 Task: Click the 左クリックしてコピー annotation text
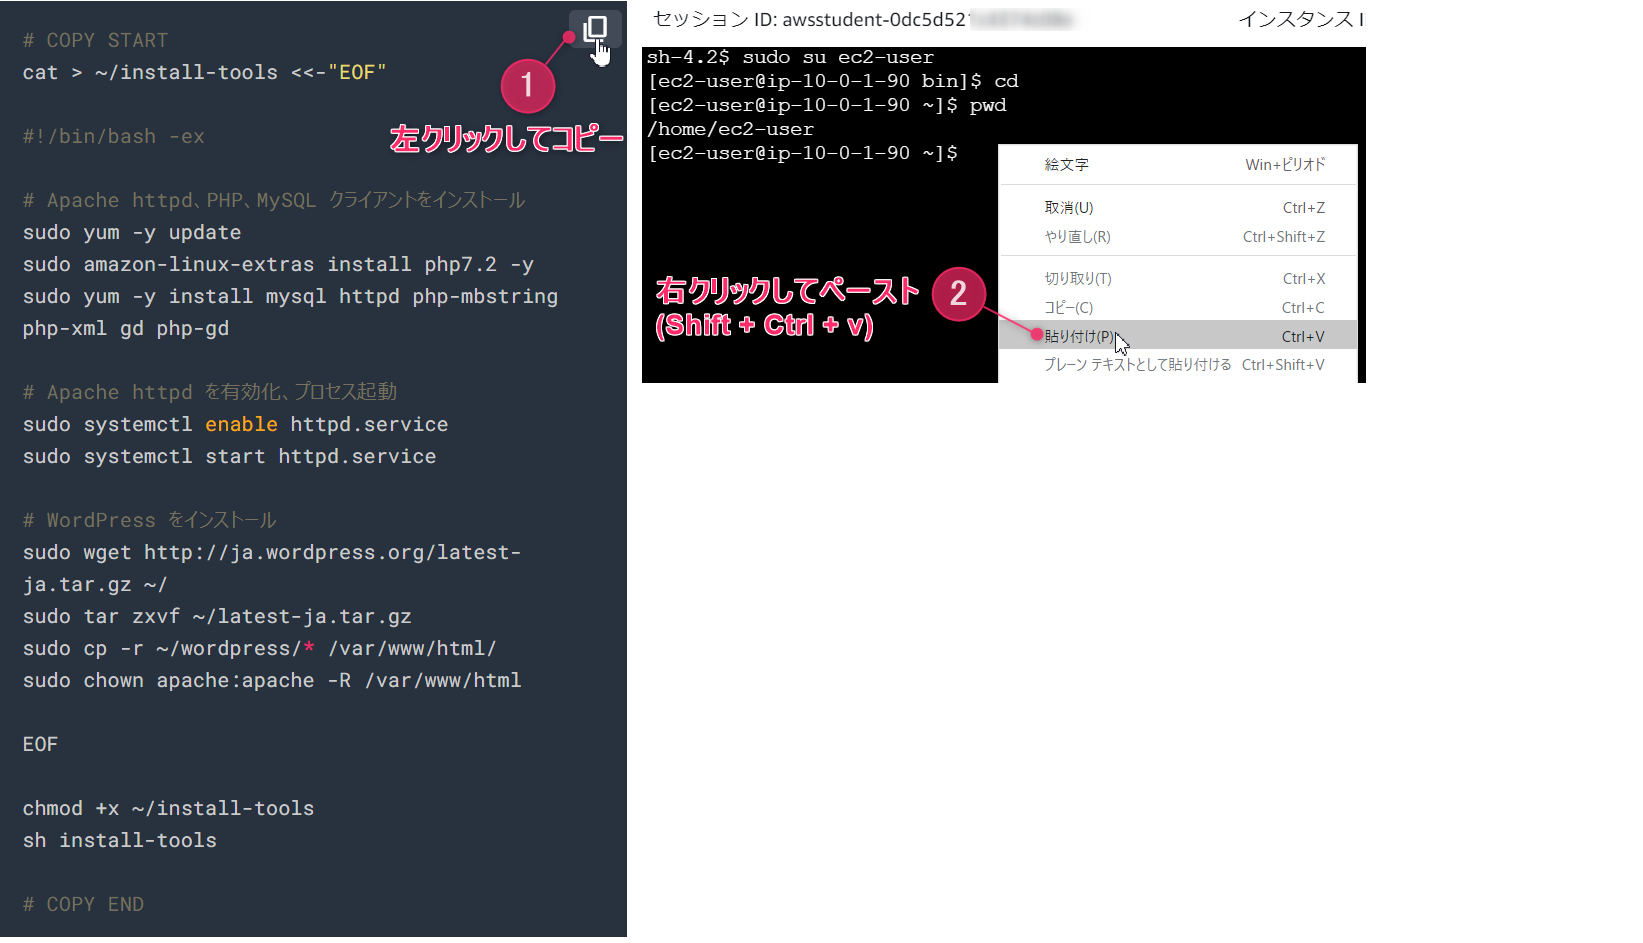(x=506, y=139)
